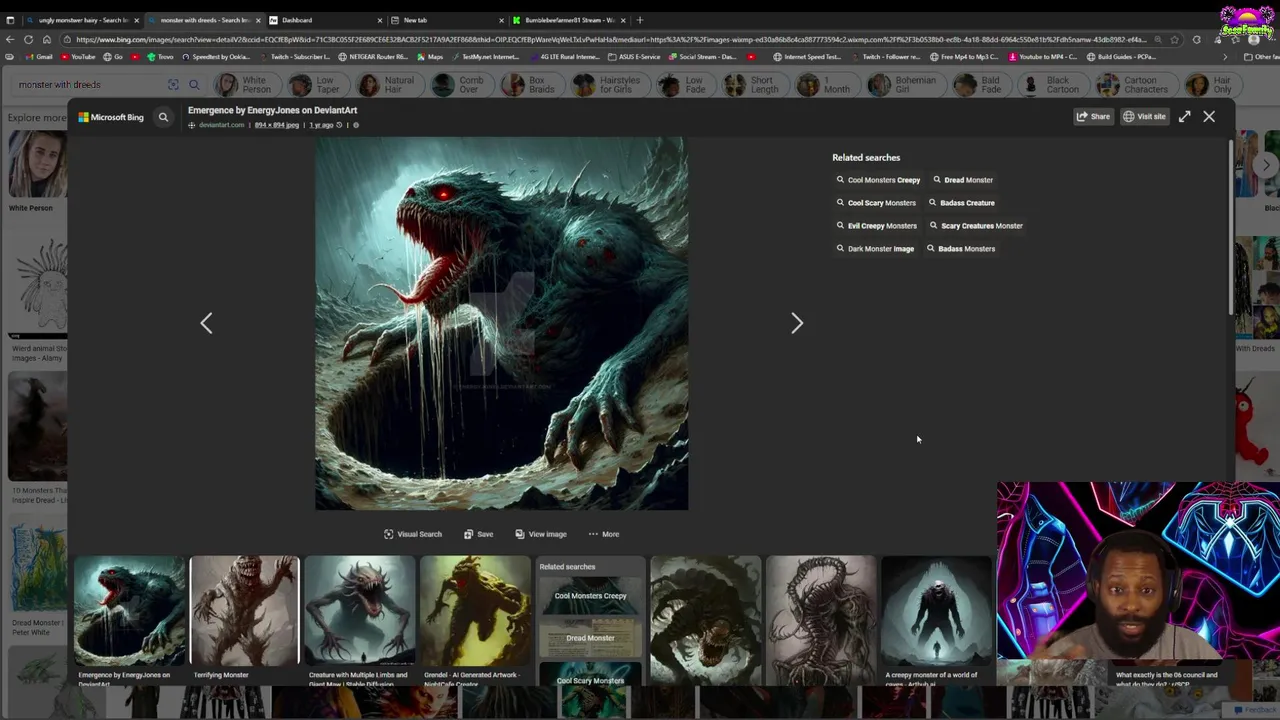Search related 'Dark Monster Image'
1280x720 pixels.
(875, 249)
